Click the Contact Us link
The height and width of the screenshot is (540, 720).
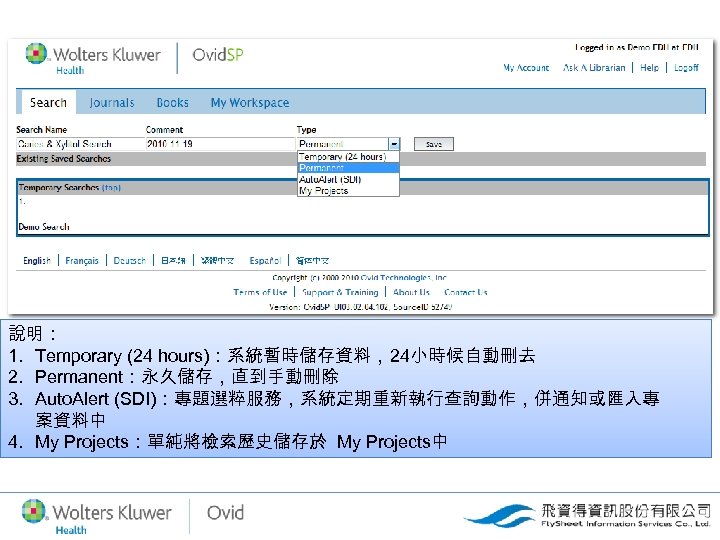pos(466,292)
